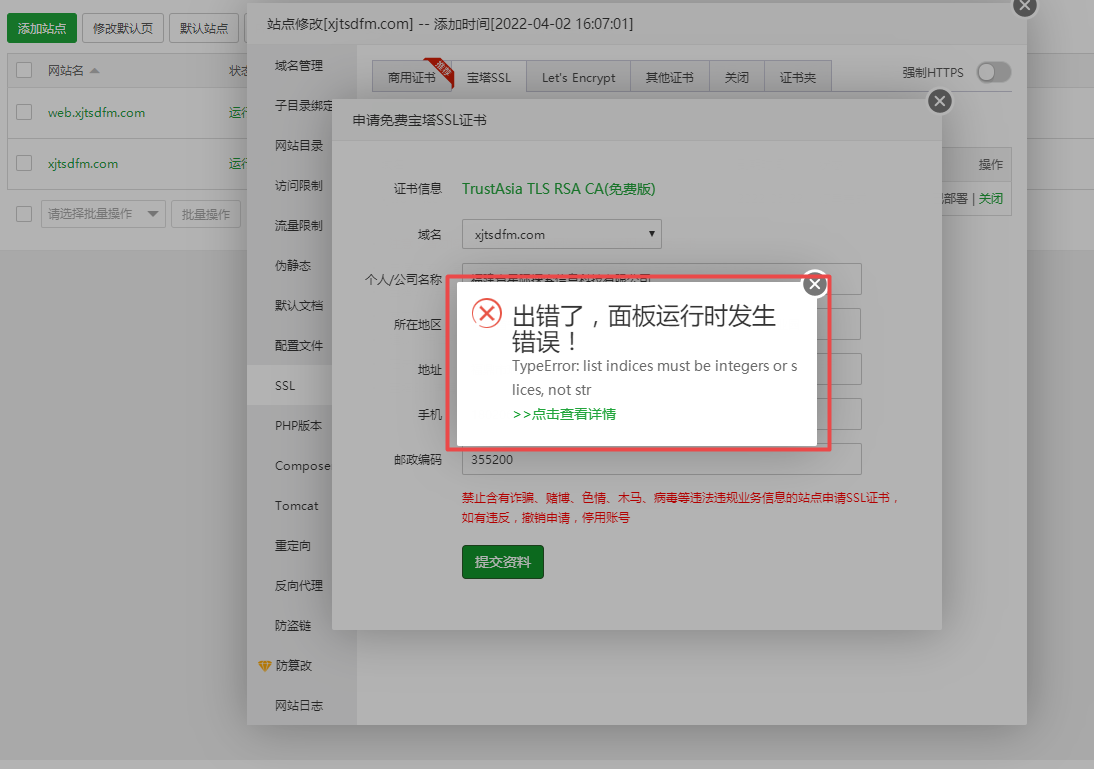Click the postal code field showing 355200
Viewport: 1094px width, 769px height.
[661, 459]
